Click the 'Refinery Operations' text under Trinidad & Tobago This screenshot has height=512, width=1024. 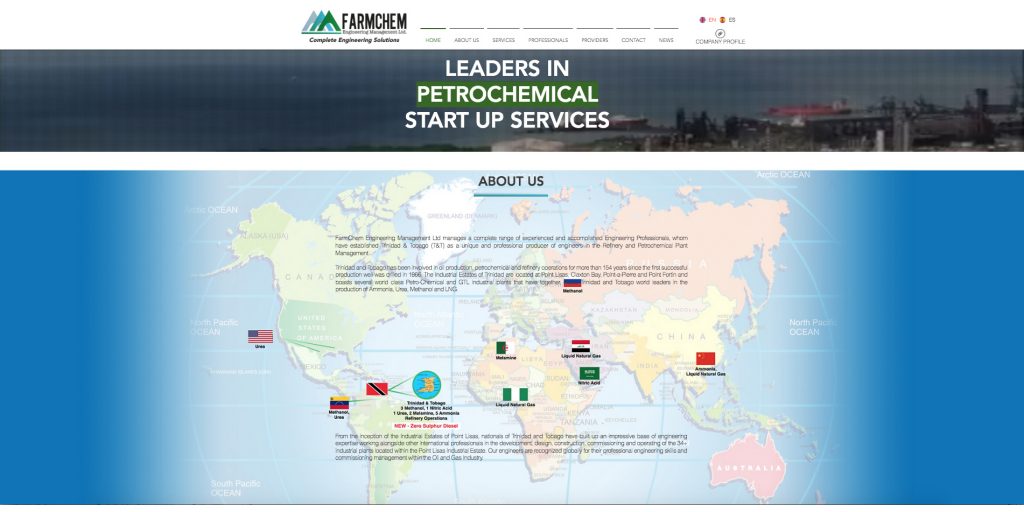click(426, 418)
